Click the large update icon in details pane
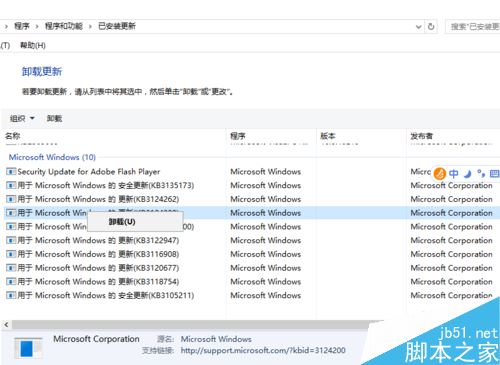 (28, 348)
